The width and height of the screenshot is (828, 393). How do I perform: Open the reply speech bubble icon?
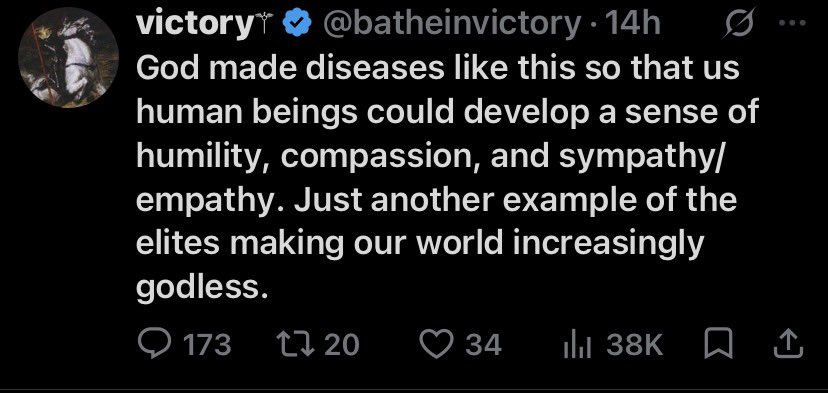(x=156, y=344)
